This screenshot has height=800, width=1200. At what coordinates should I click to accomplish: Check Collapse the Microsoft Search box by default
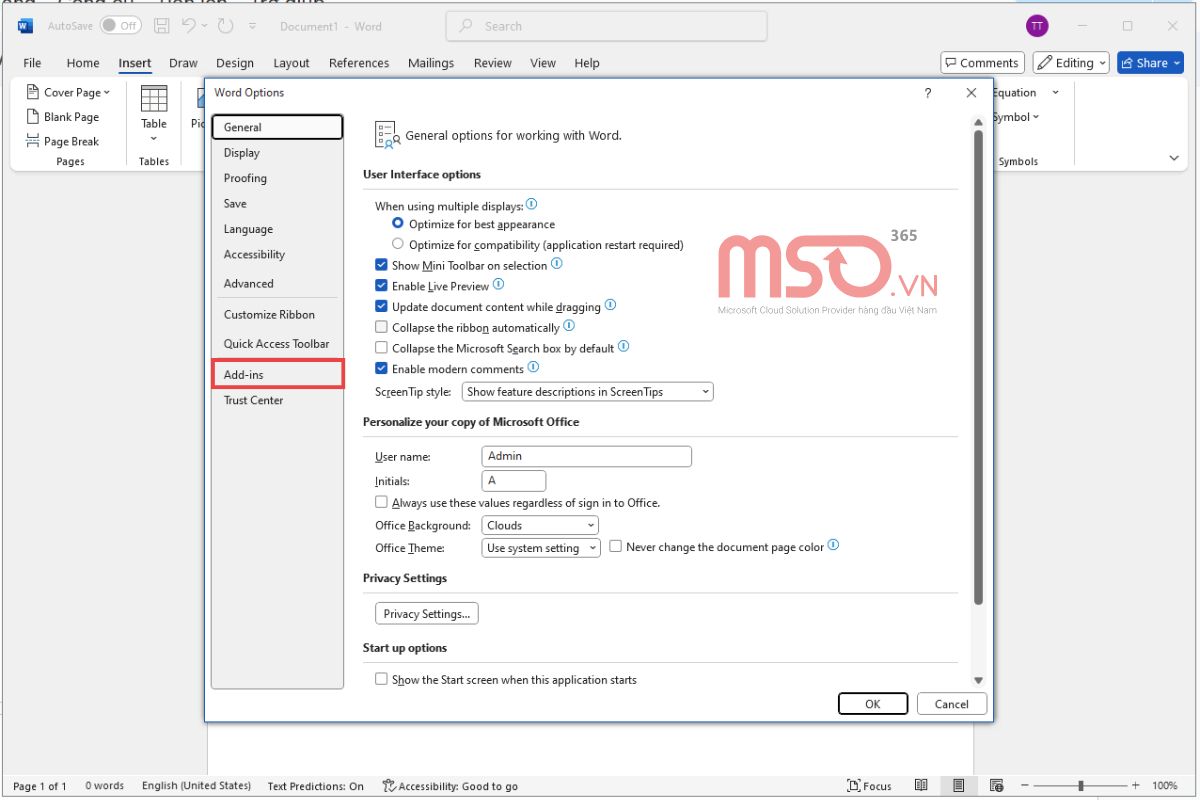pyautogui.click(x=381, y=348)
